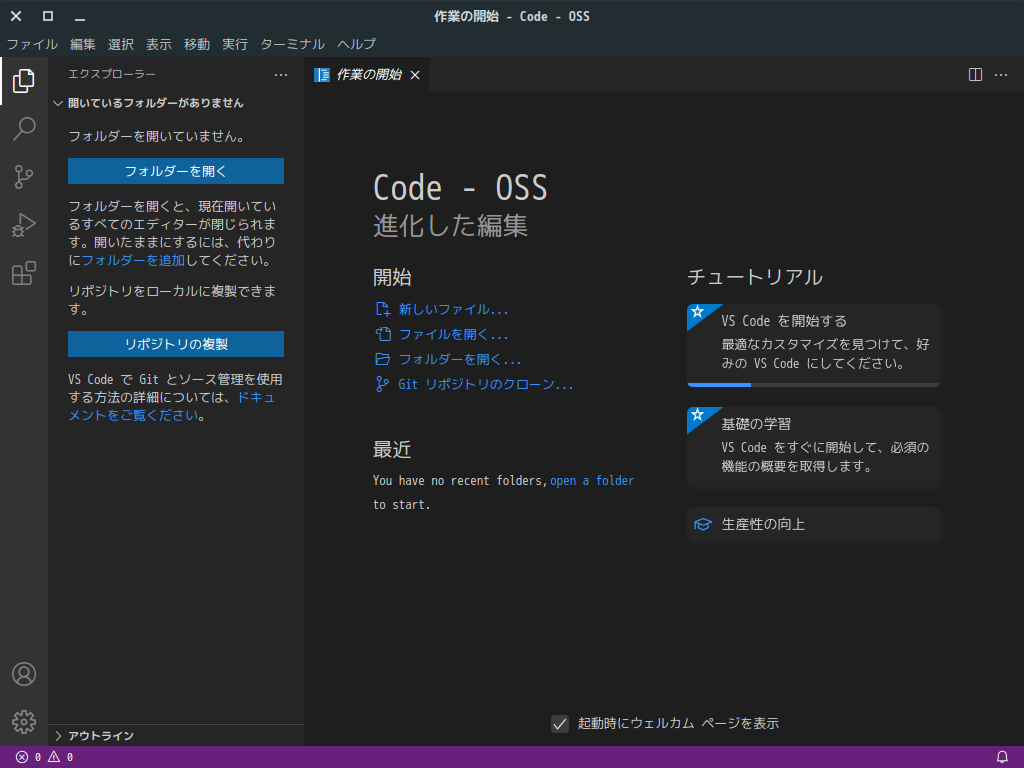Open the 生産性の向上 tutorial card
The width and height of the screenshot is (1024, 768).
point(813,524)
